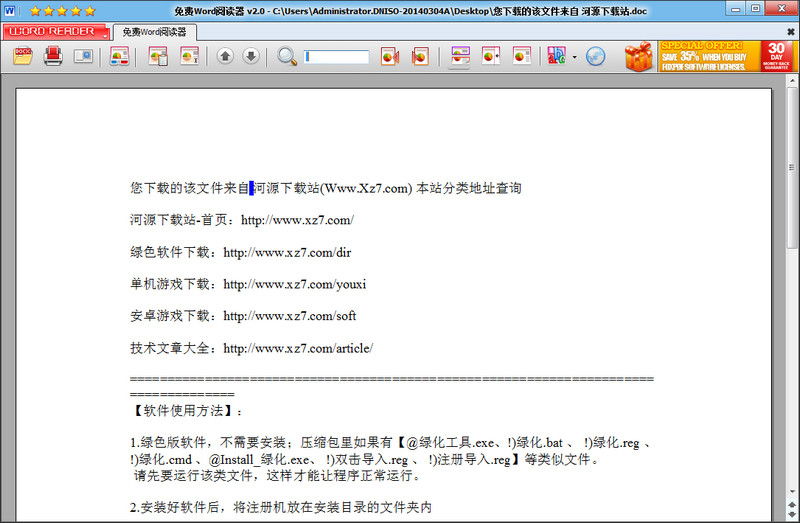Find next match with right-arrow page icon
This screenshot has width=800, height=523.
point(420,56)
